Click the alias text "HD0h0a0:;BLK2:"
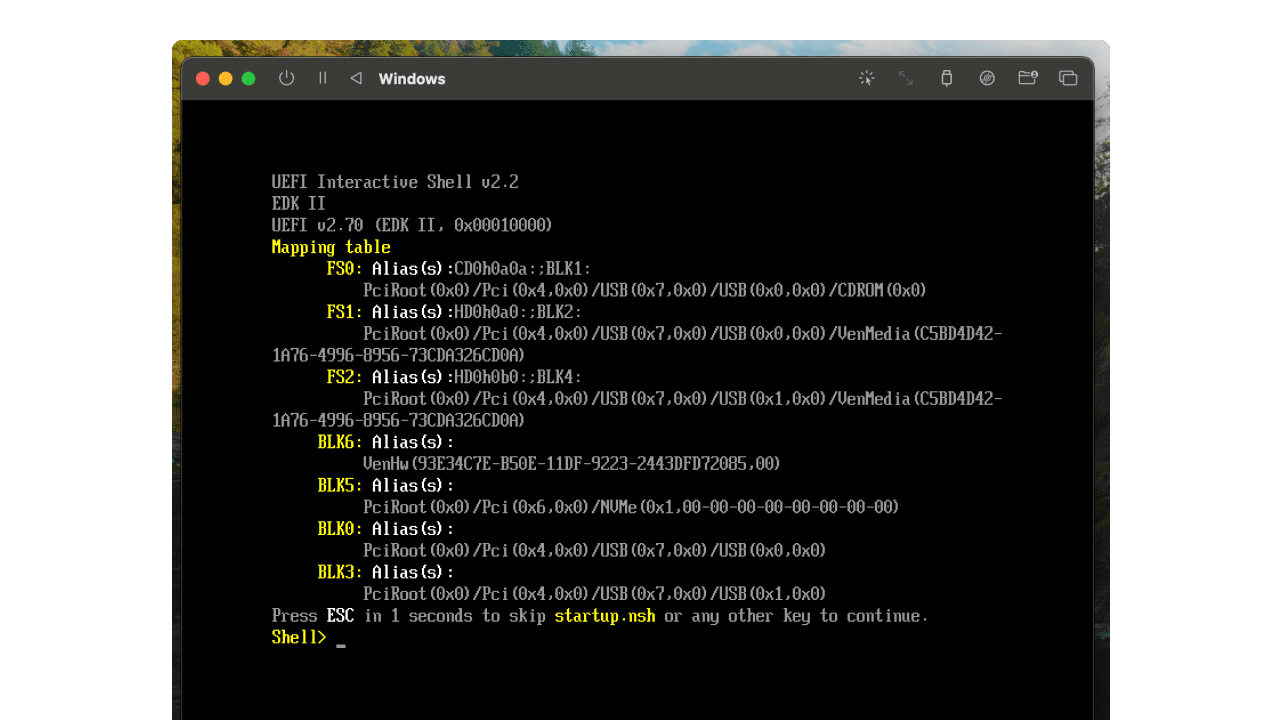 coord(519,312)
